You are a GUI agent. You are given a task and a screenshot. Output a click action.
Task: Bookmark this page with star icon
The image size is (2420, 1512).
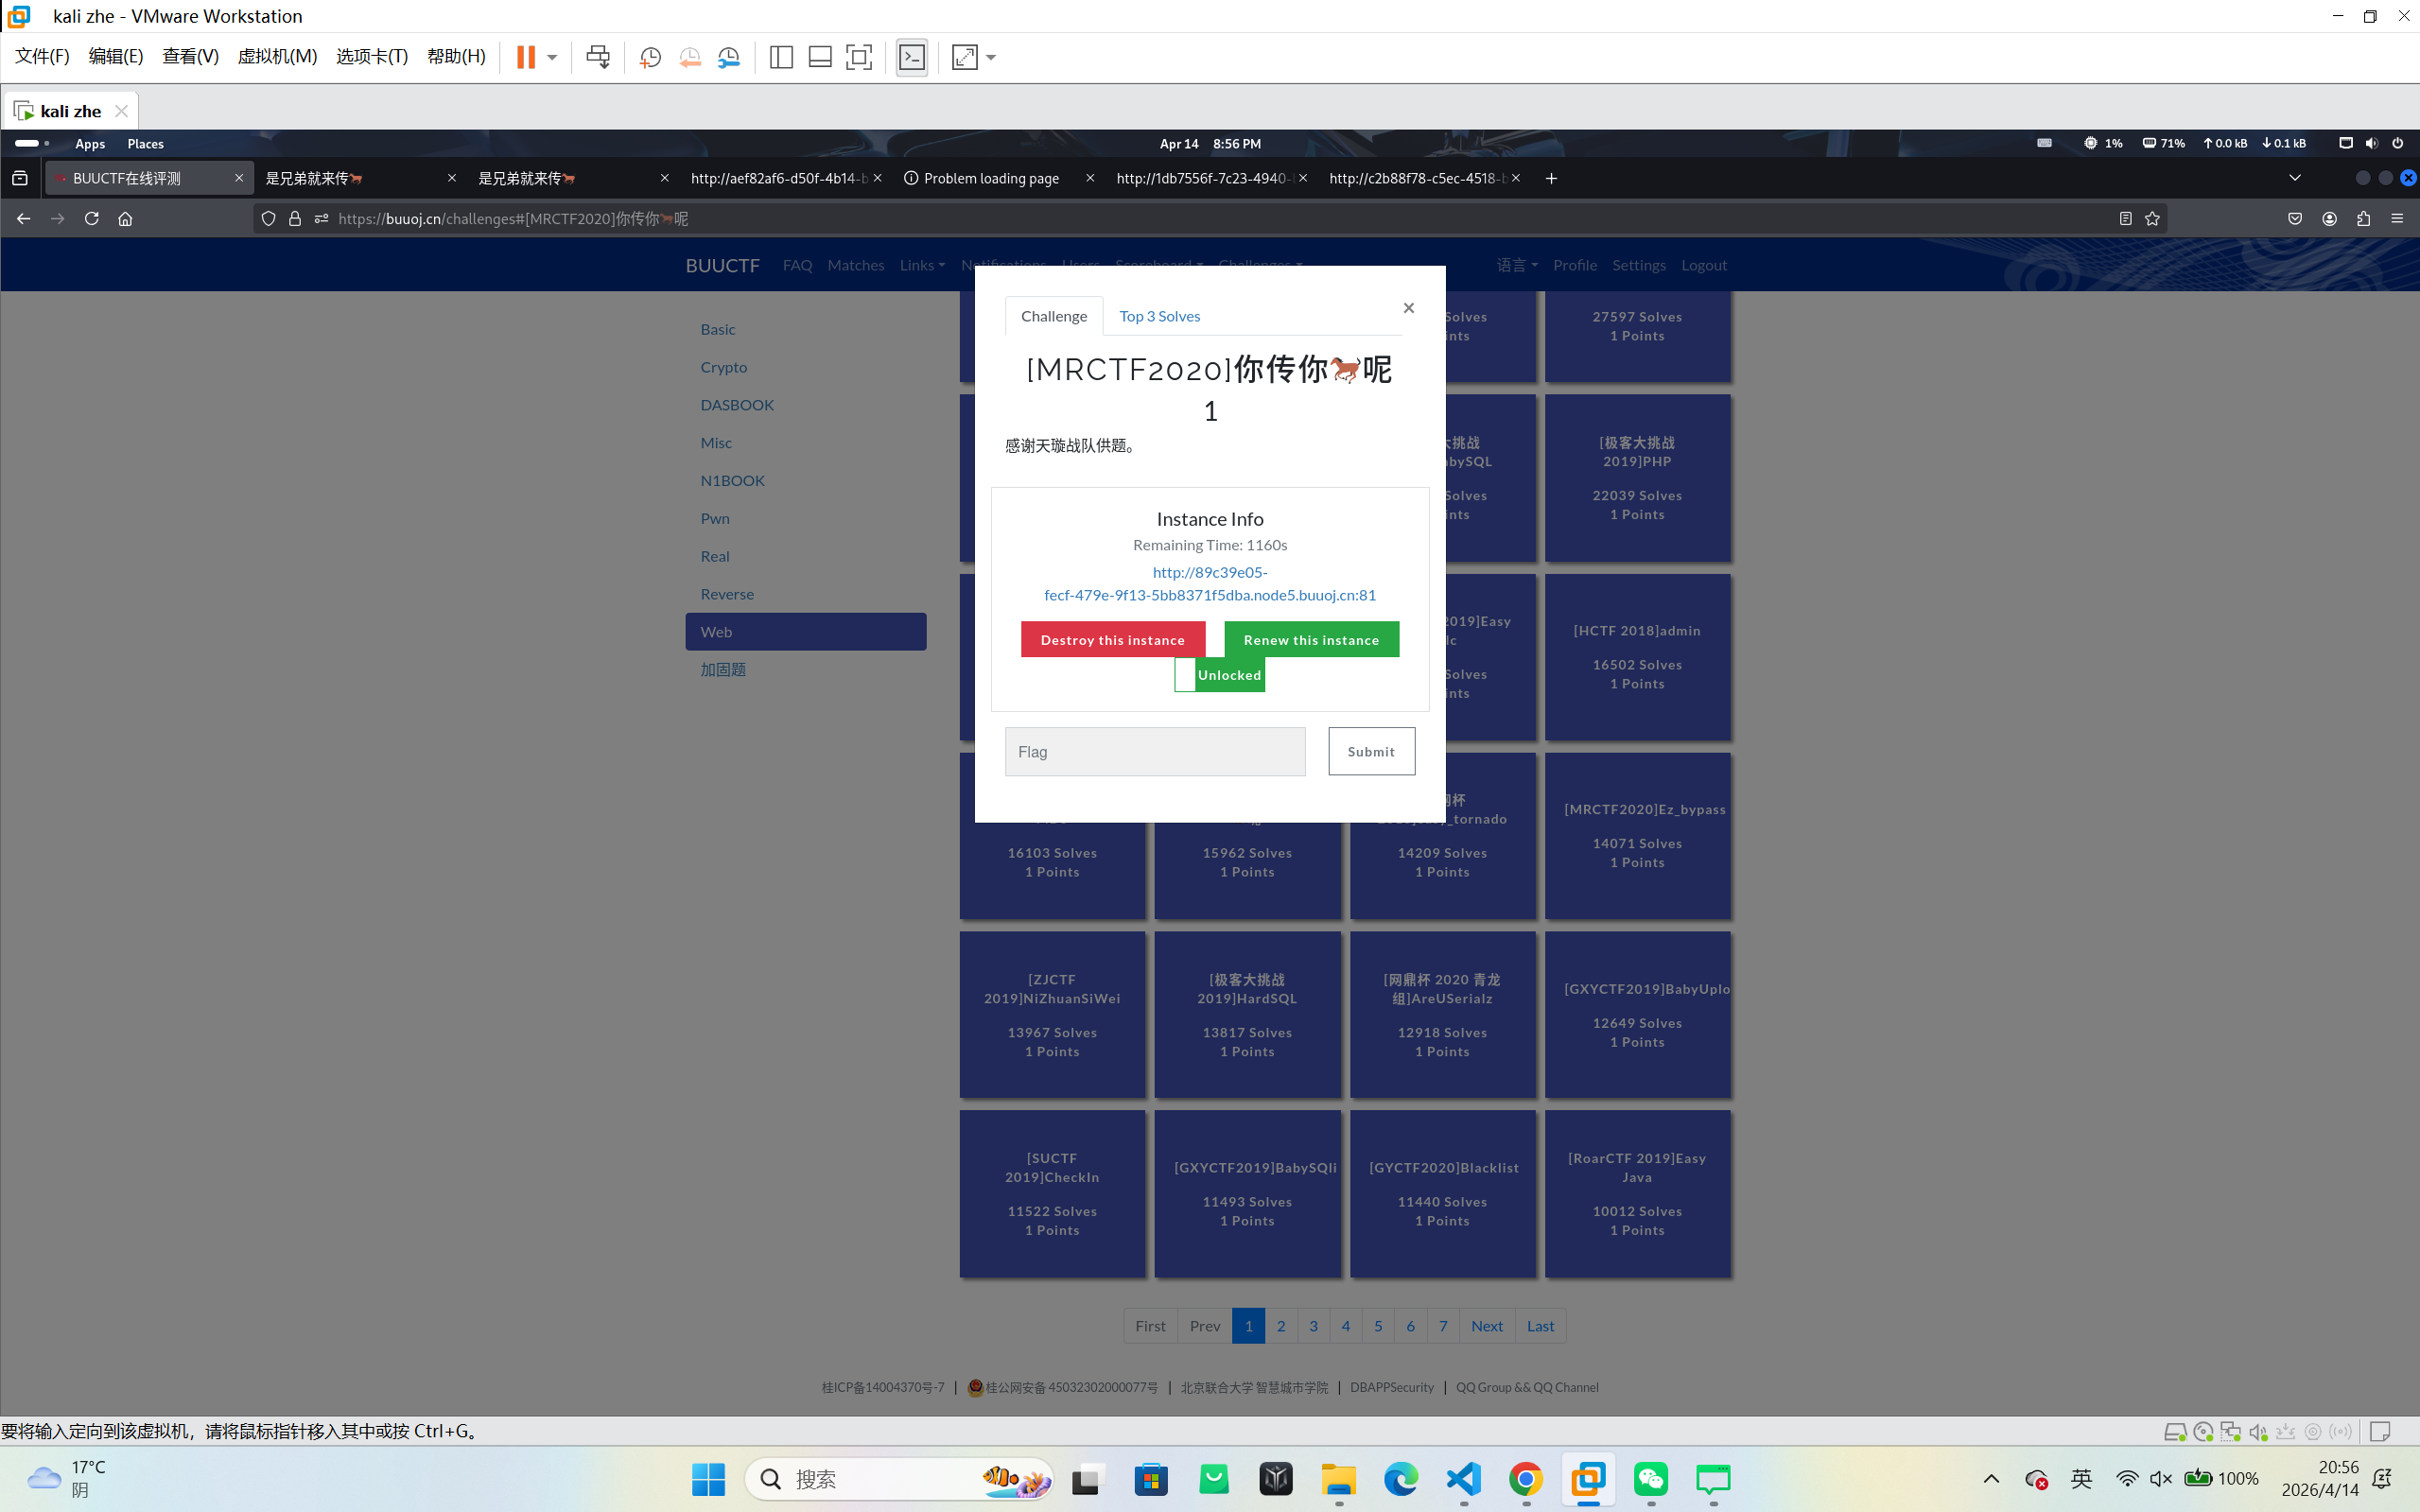(2152, 218)
